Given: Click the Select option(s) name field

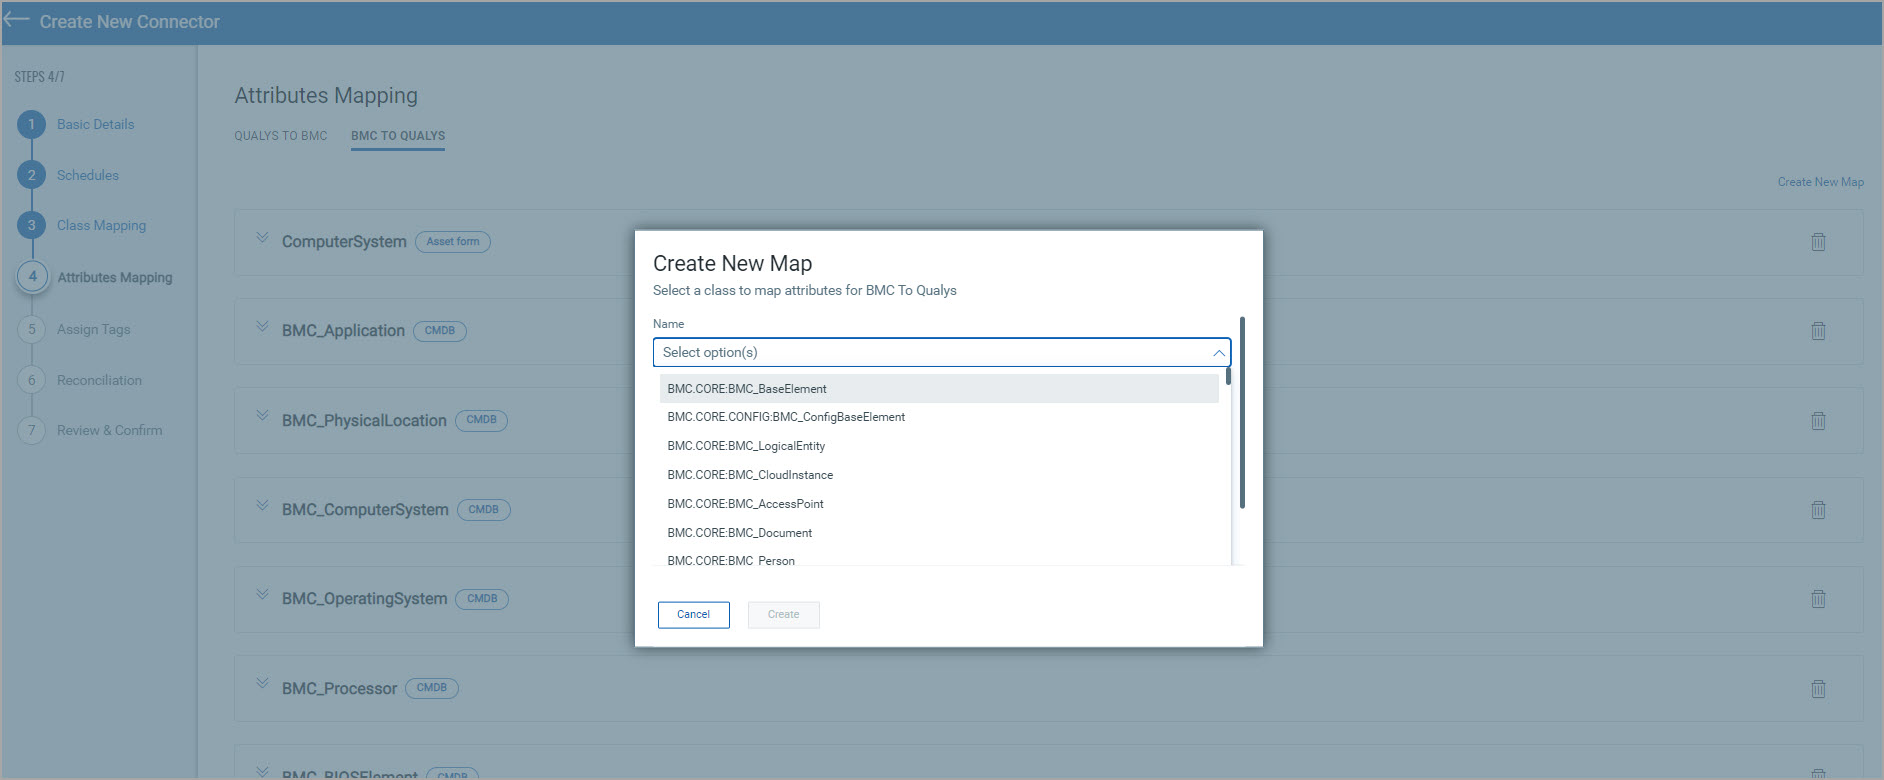Looking at the screenshot, I should [941, 352].
